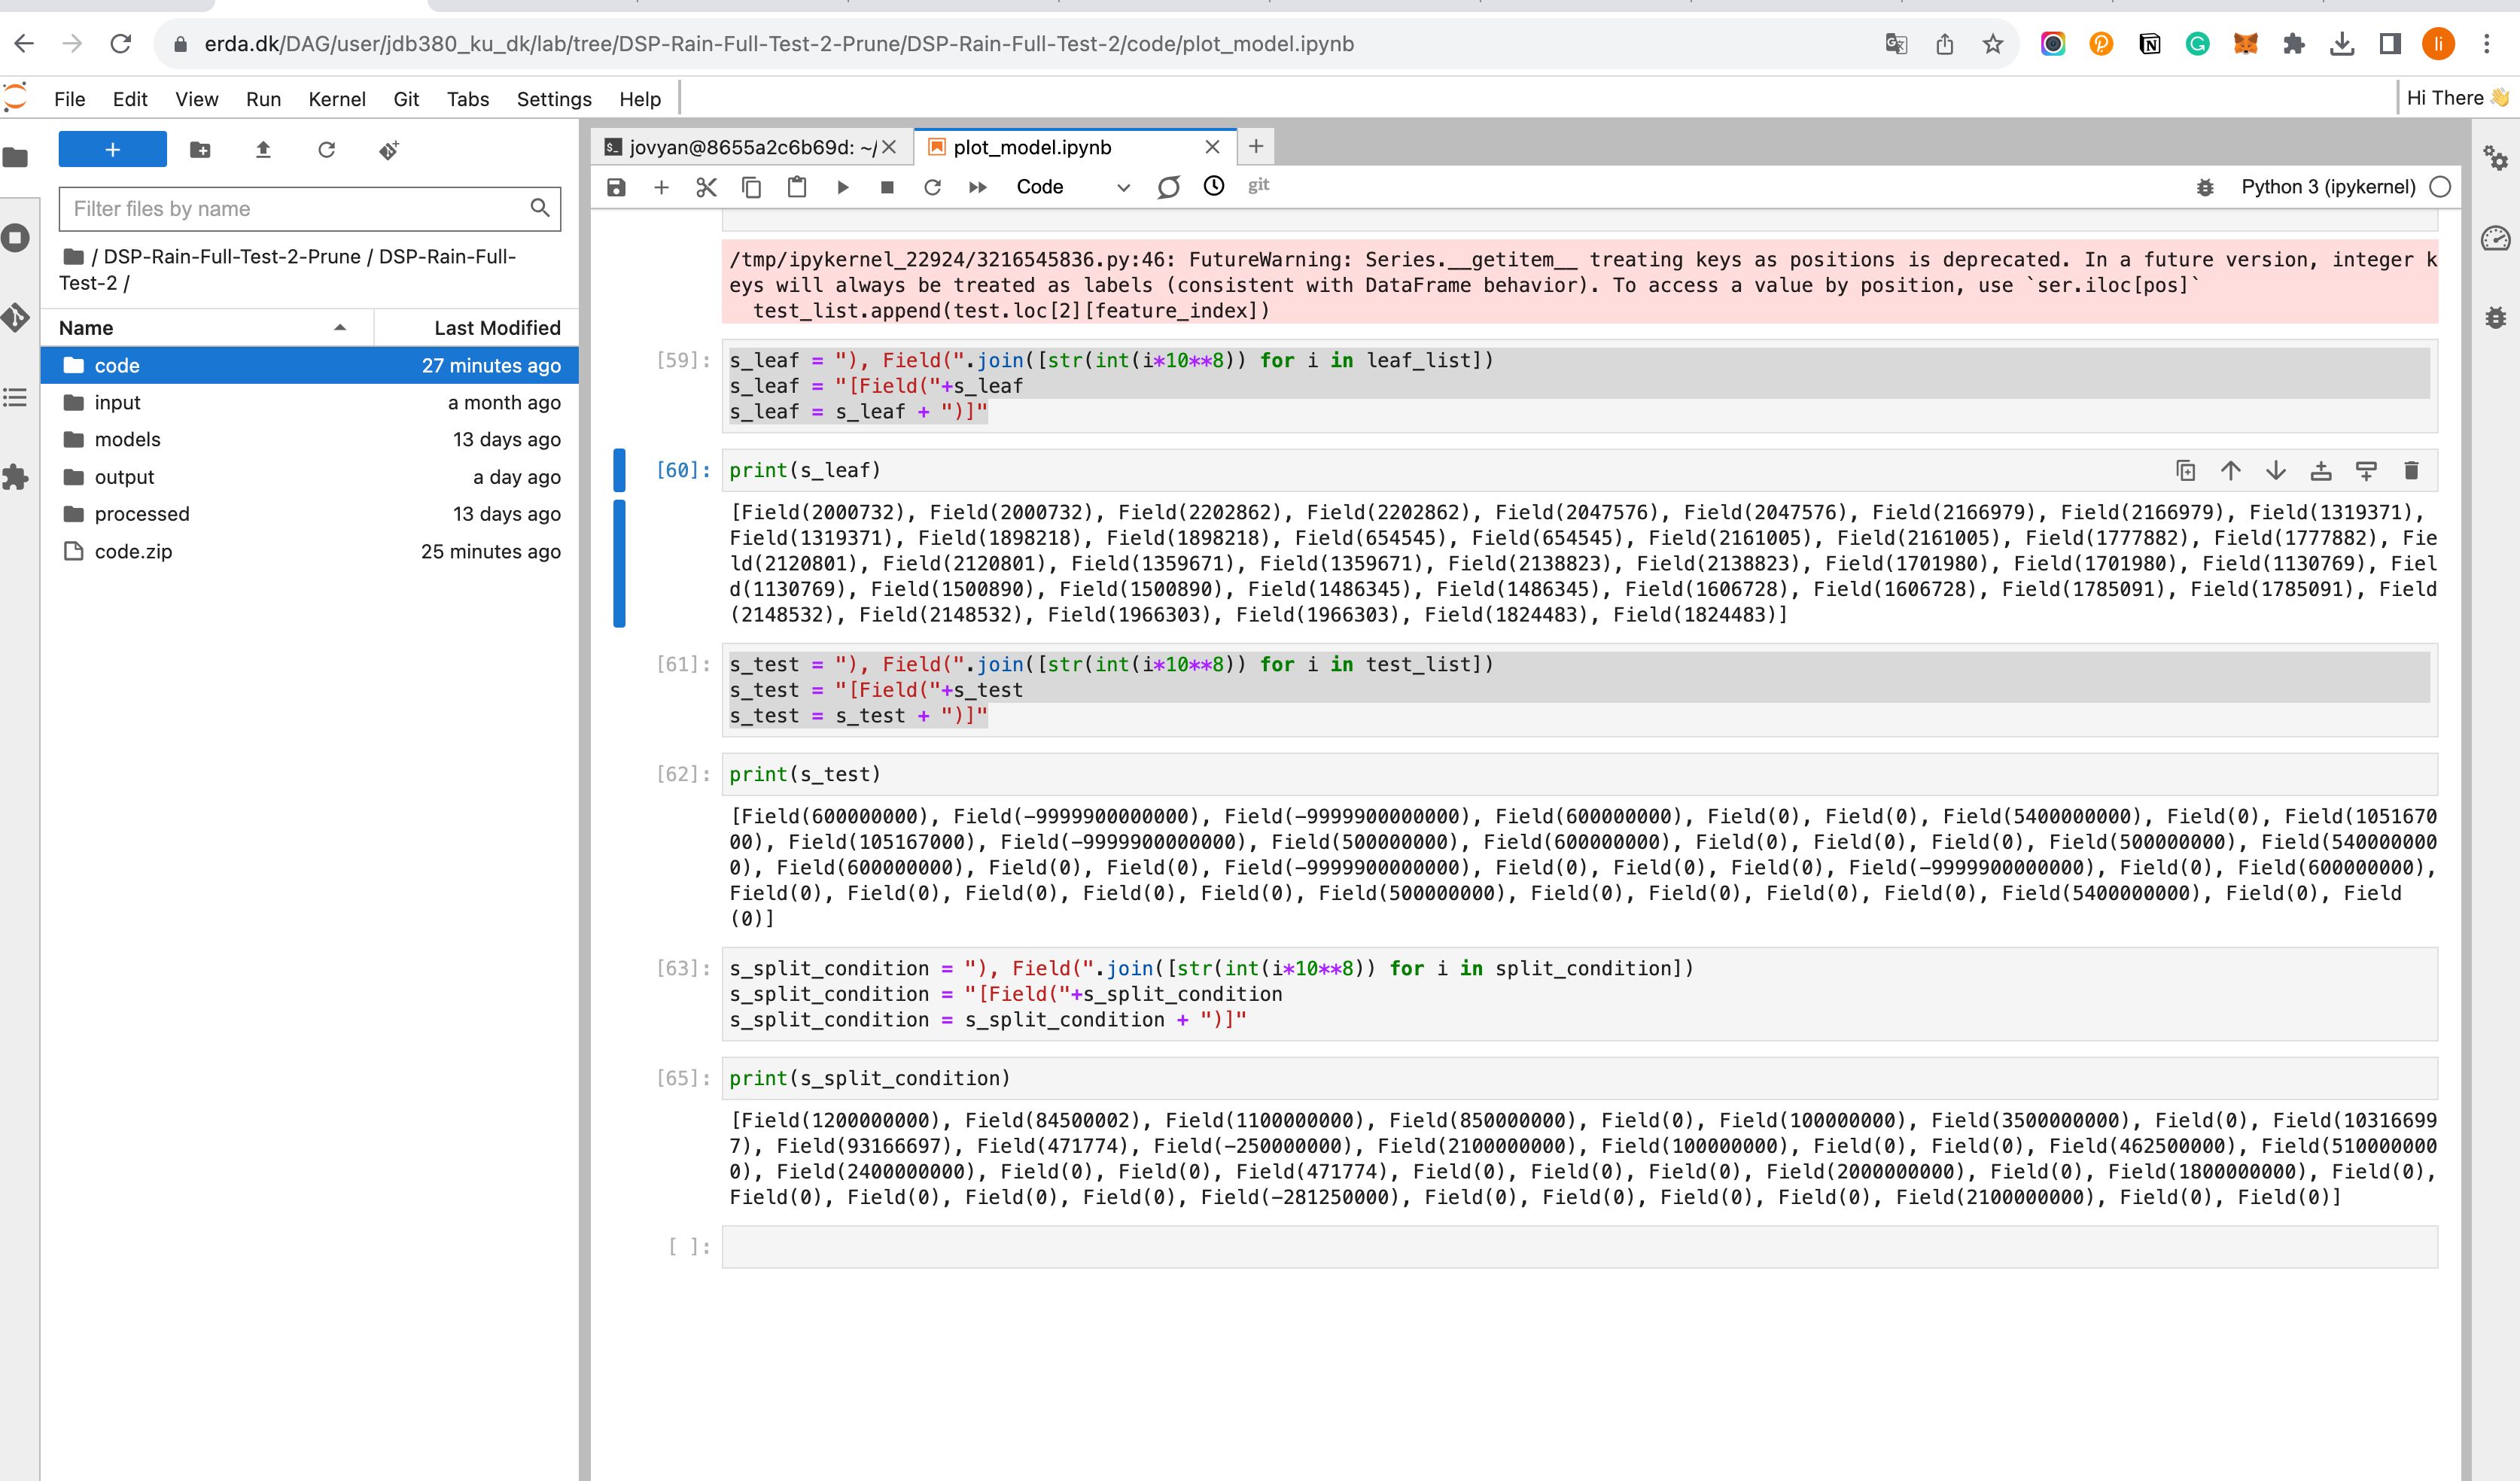Select the Kernel menu item

click(x=336, y=99)
